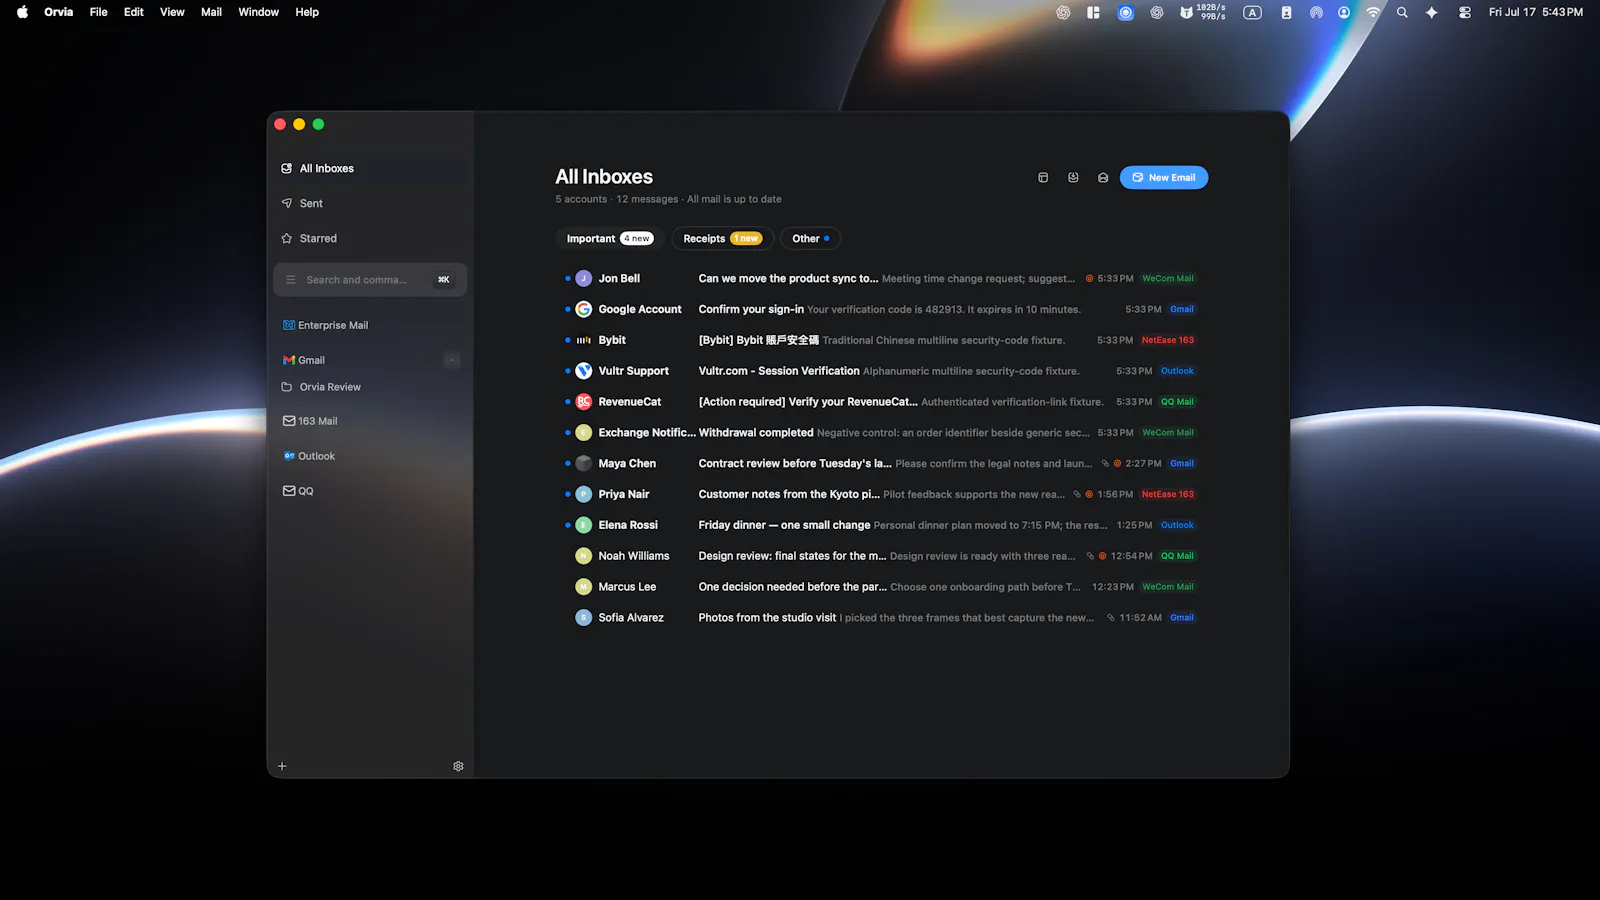Select All Inboxes in the sidebar

click(x=370, y=169)
